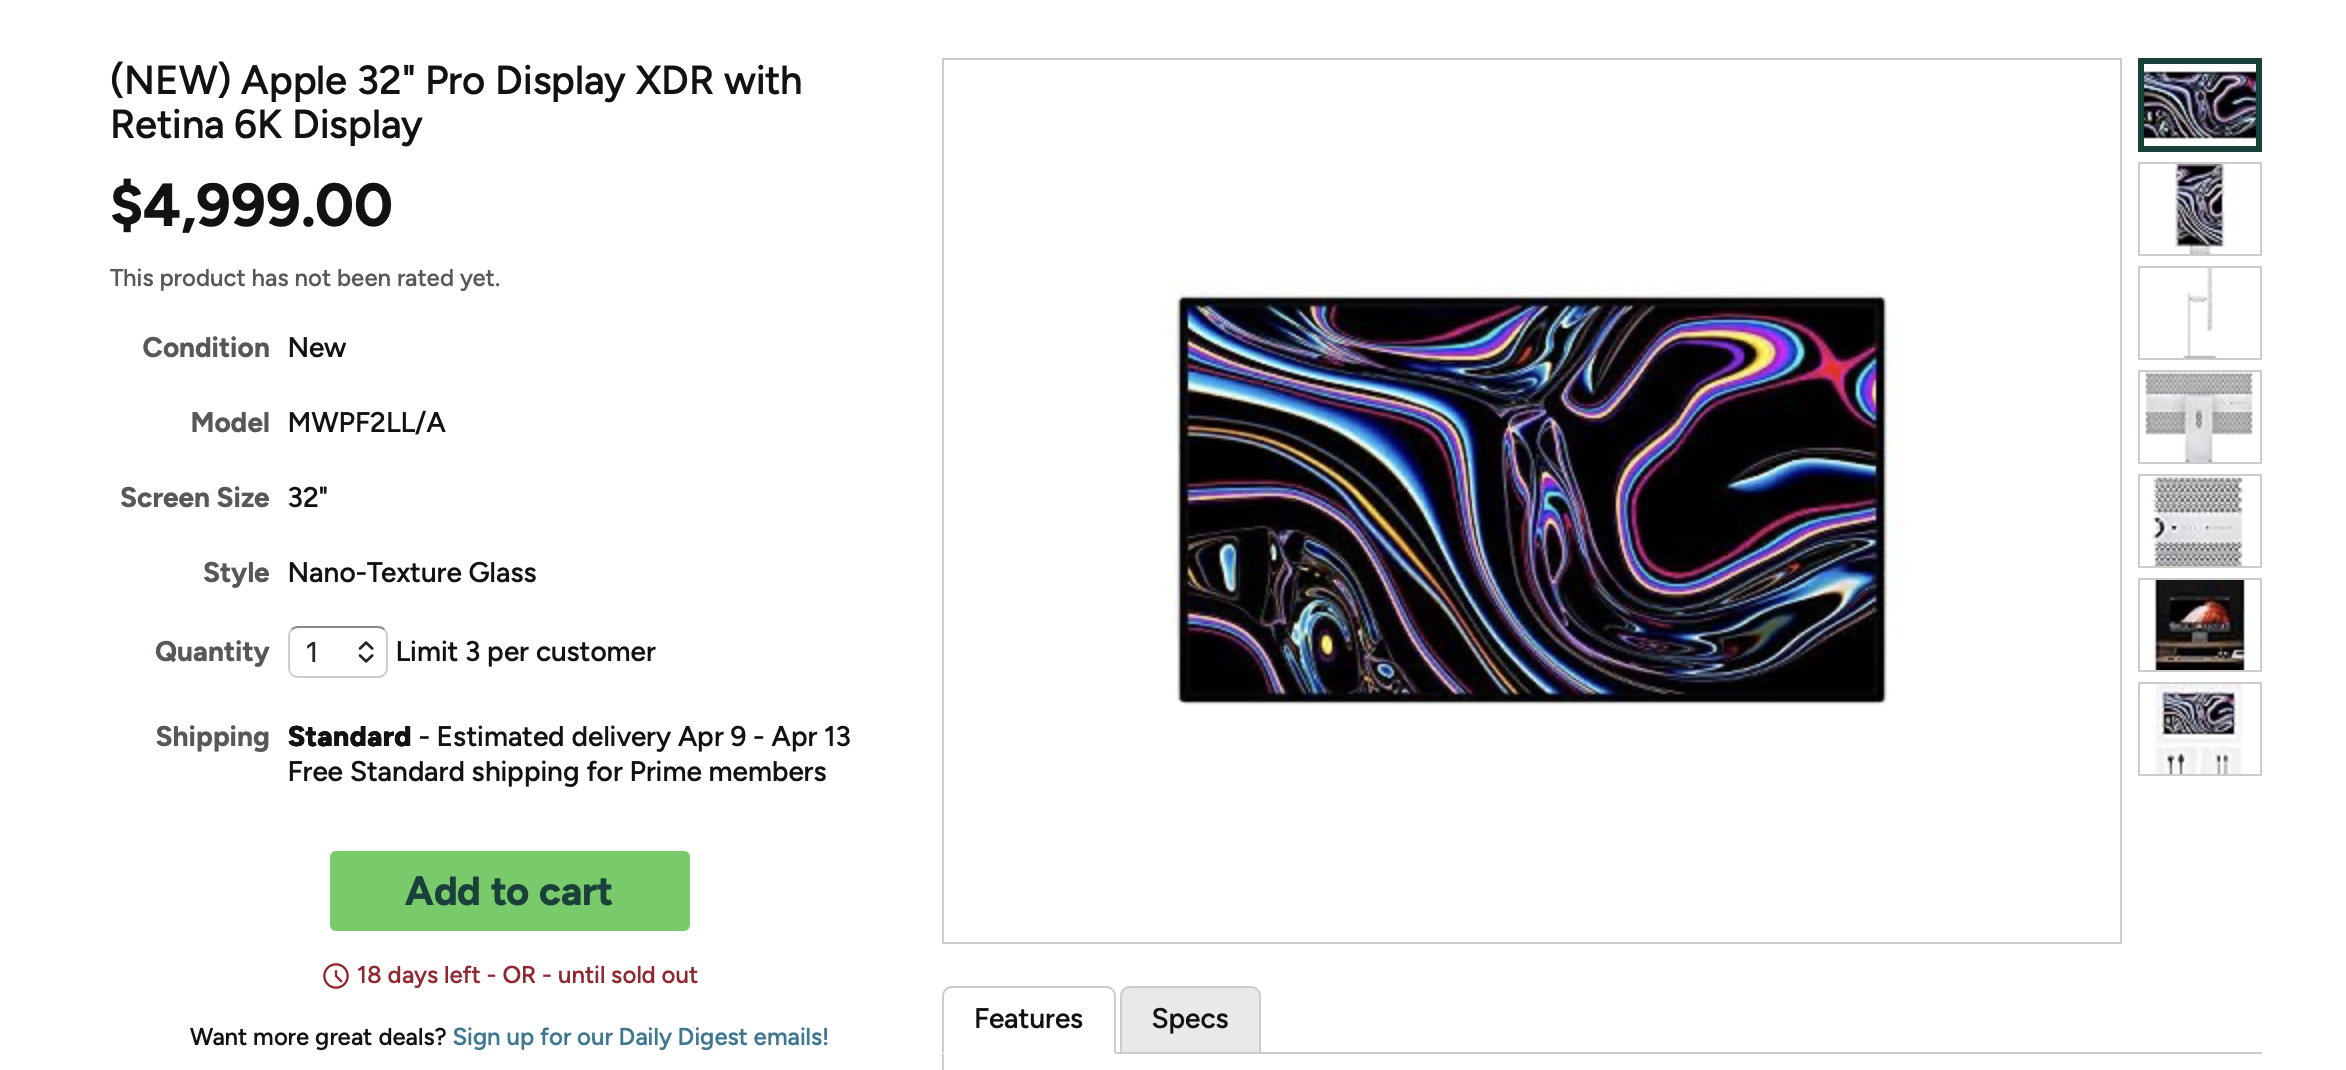Select the rear lattice pattern thumbnail
Image resolution: width=2346 pixels, height=1070 pixels.
2199,521
